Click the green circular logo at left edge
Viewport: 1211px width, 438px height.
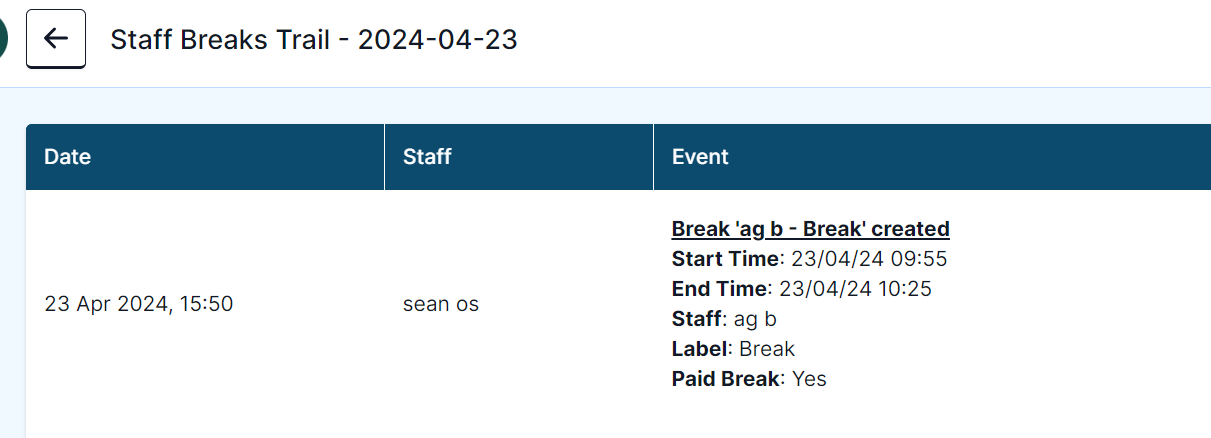[3, 39]
